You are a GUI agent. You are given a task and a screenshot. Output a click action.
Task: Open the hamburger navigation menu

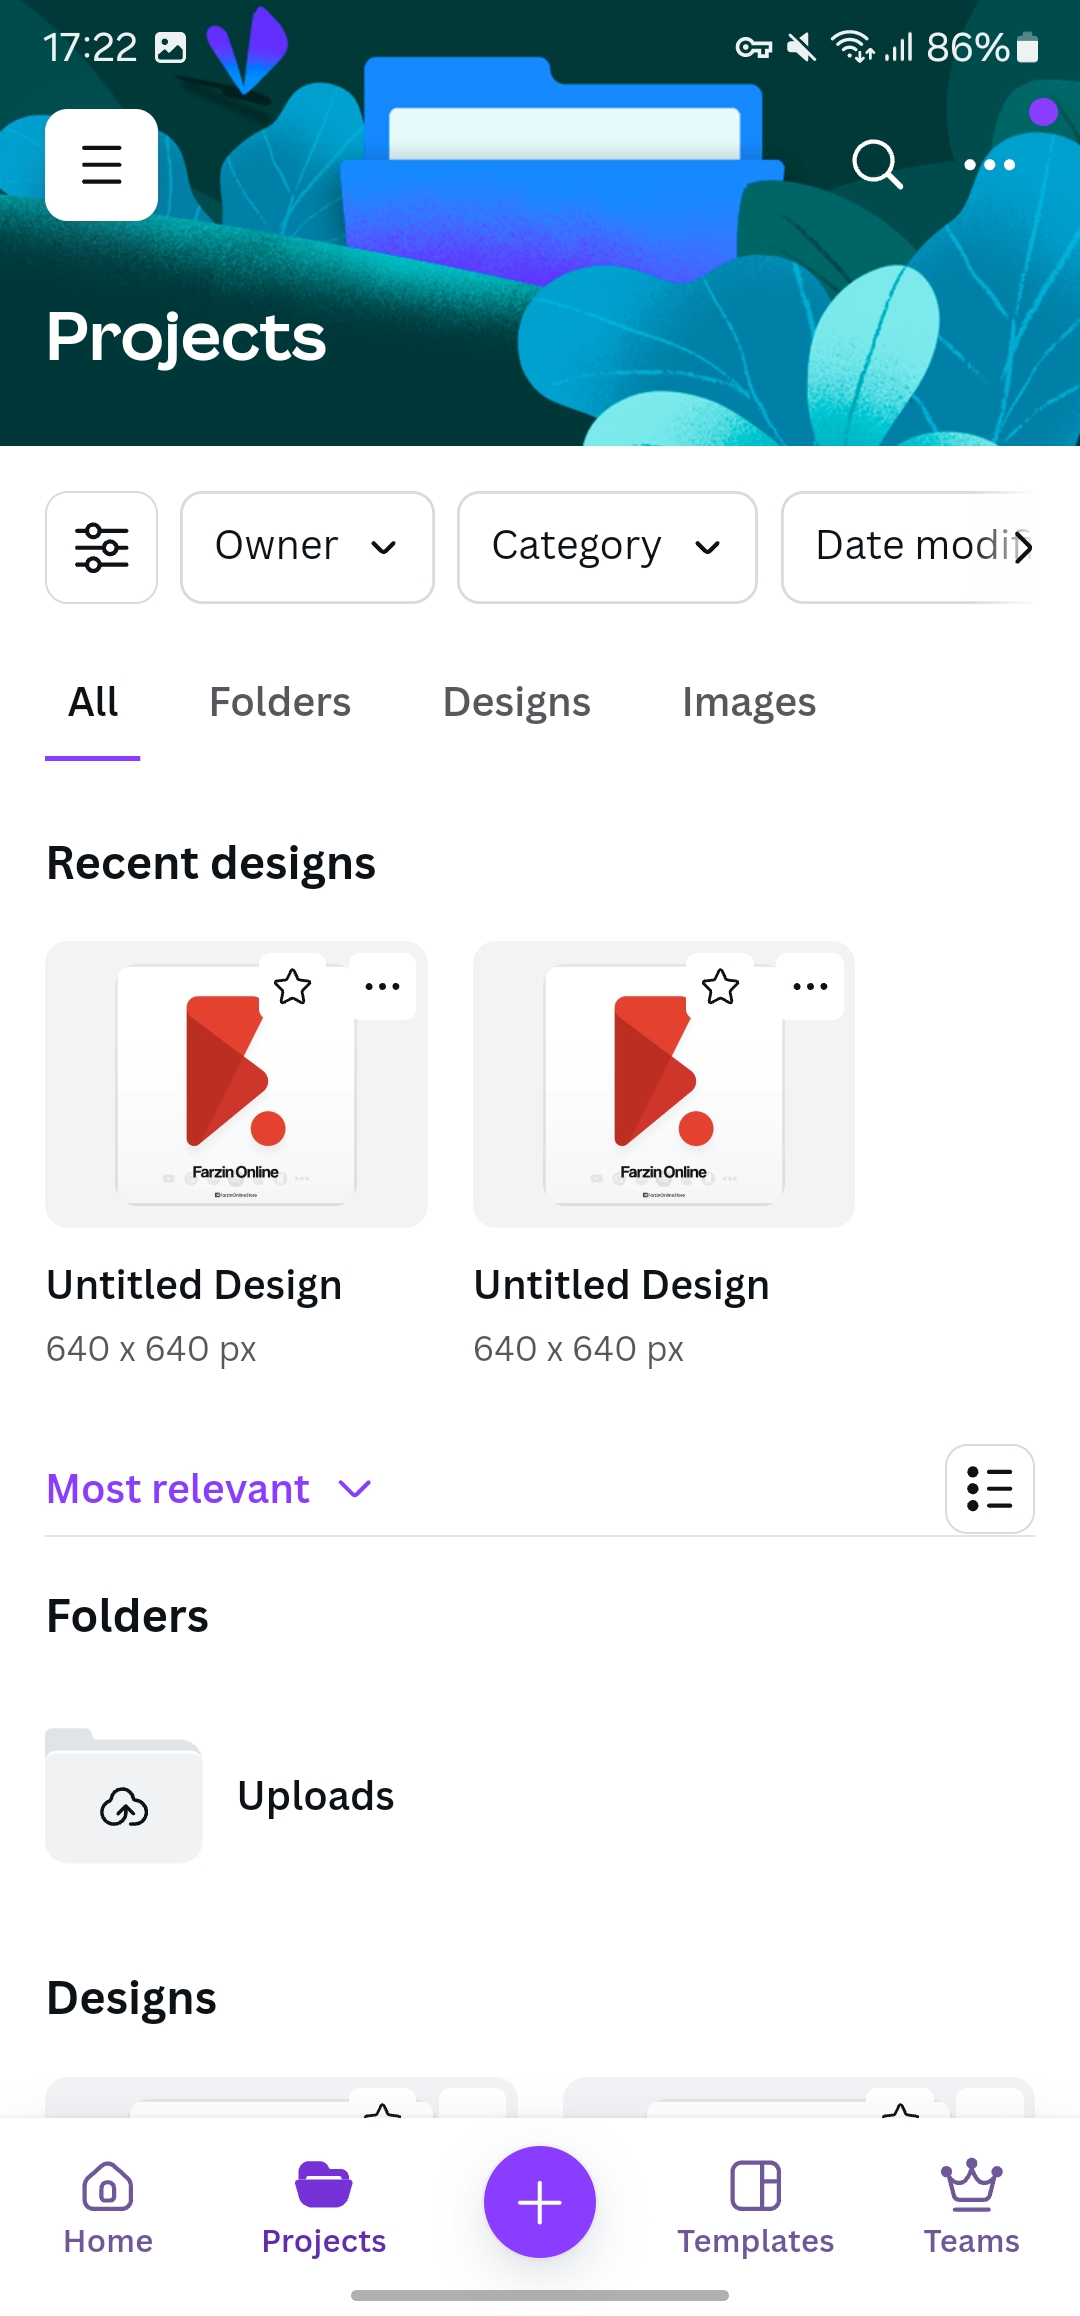[x=101, y=165]
